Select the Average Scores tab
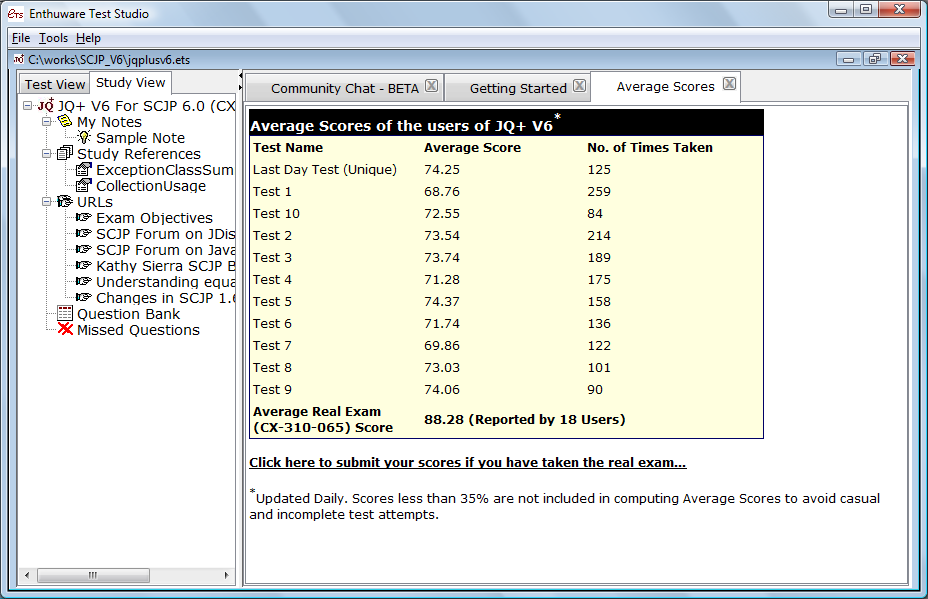Viewport: 928px width, 599px height. click(665, 86)
